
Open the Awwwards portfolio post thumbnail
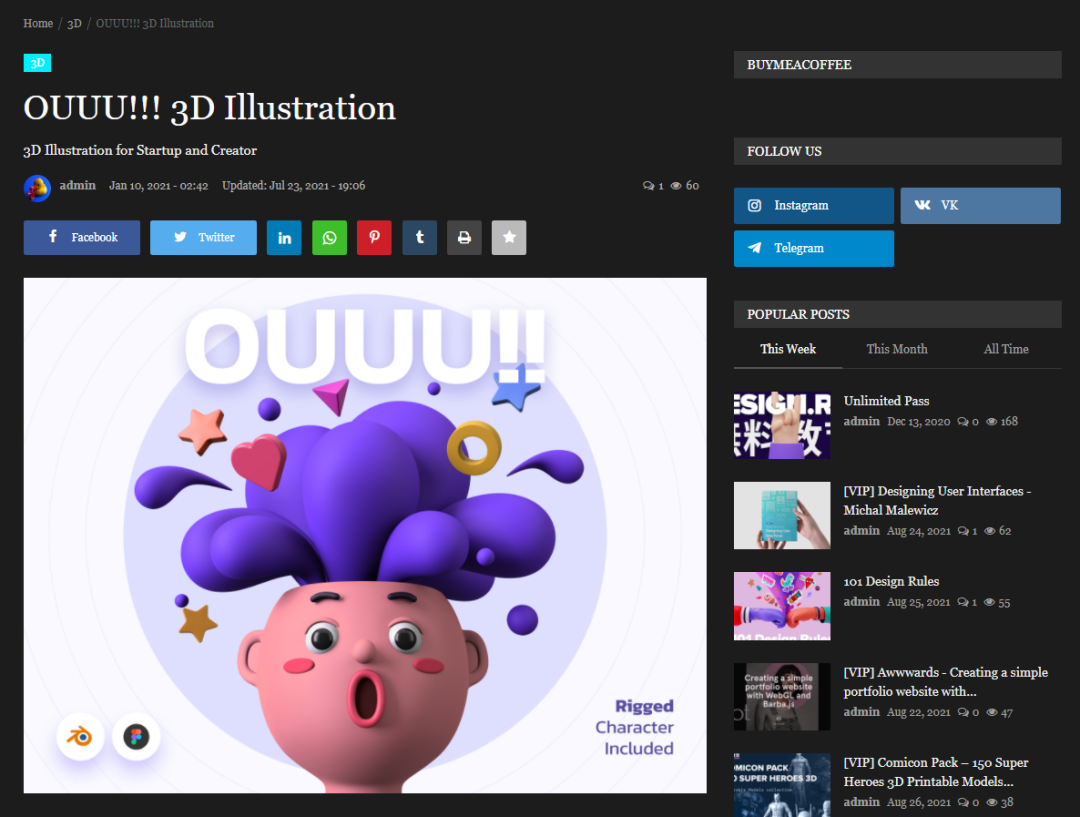(782, 696)
